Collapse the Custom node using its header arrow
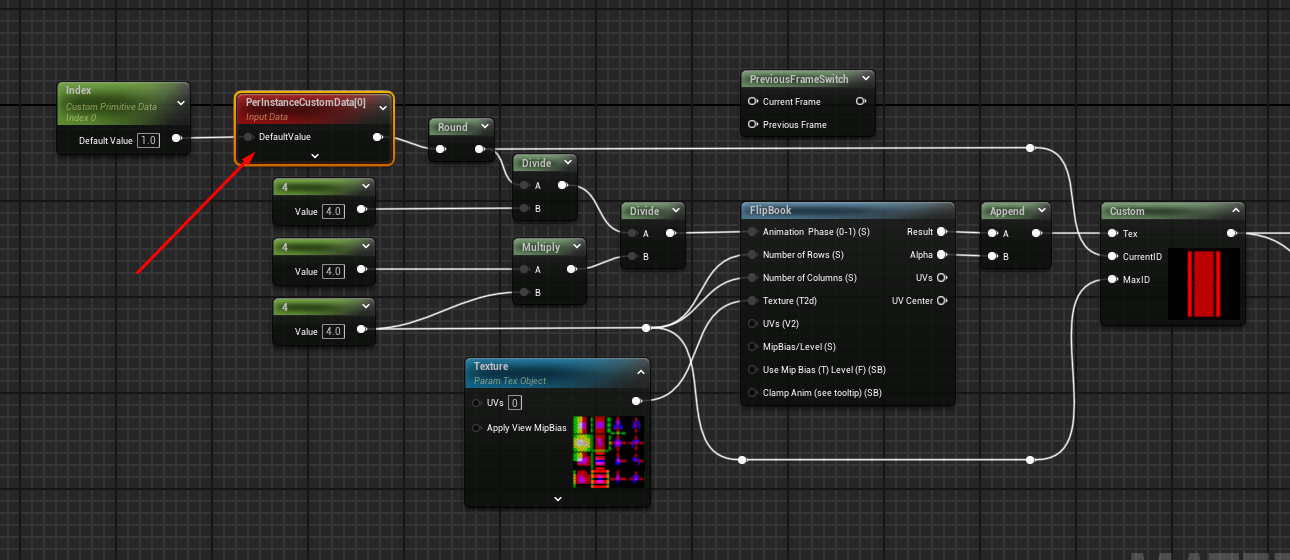Screen dimensions: 1290x560 [1234, 211]
